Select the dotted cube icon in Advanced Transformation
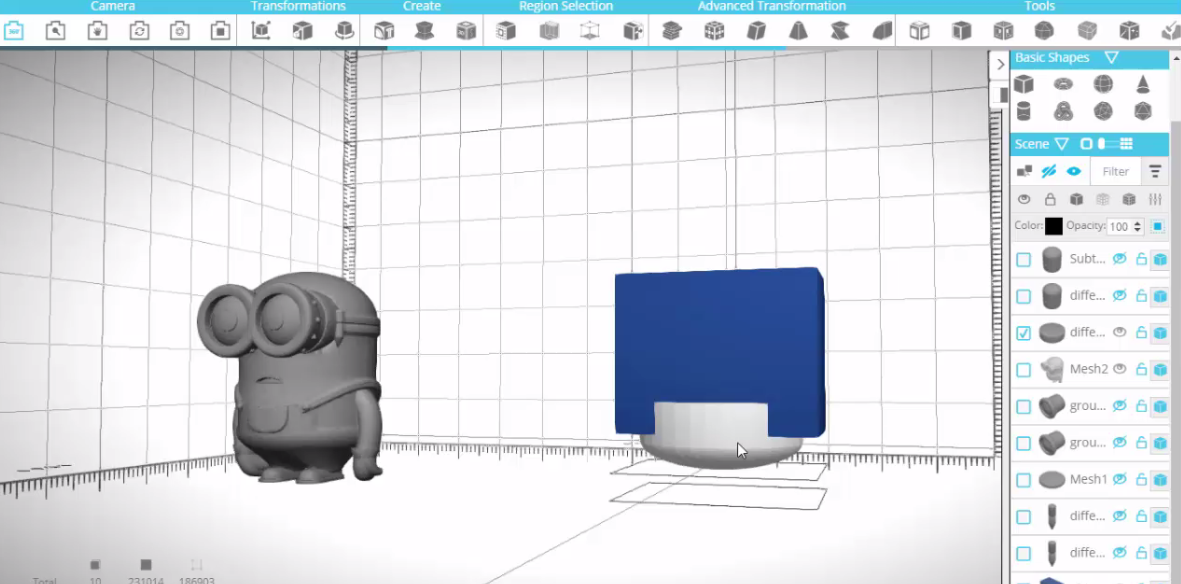 tap(714, 31)
